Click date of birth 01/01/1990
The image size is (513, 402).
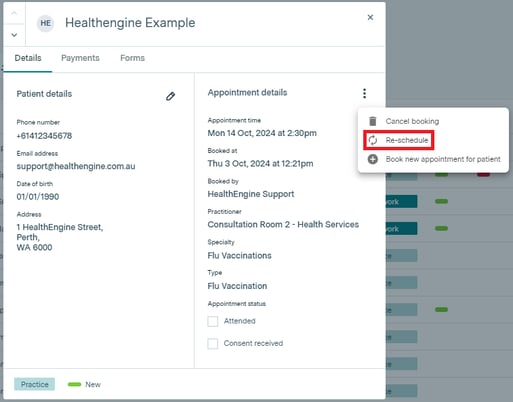click(x=38, y=197)
